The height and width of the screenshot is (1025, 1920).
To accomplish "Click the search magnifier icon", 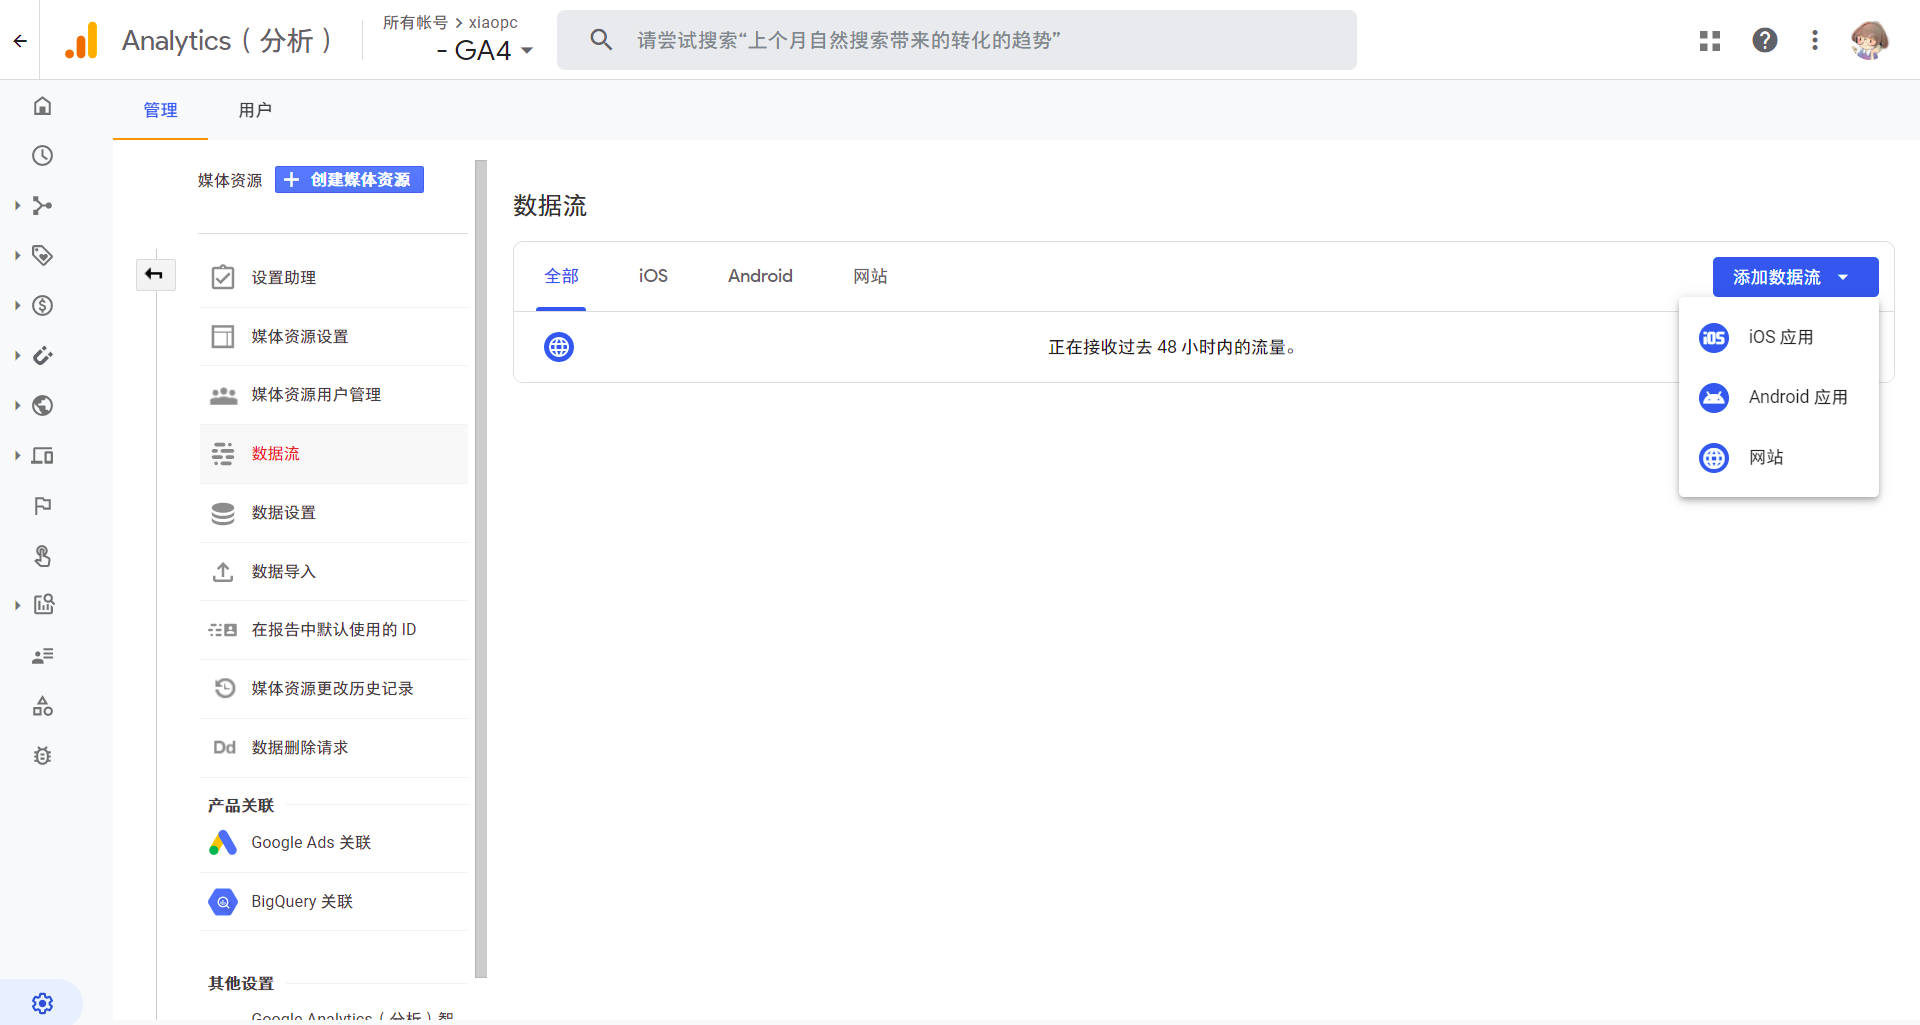I will tap(601, 40).
